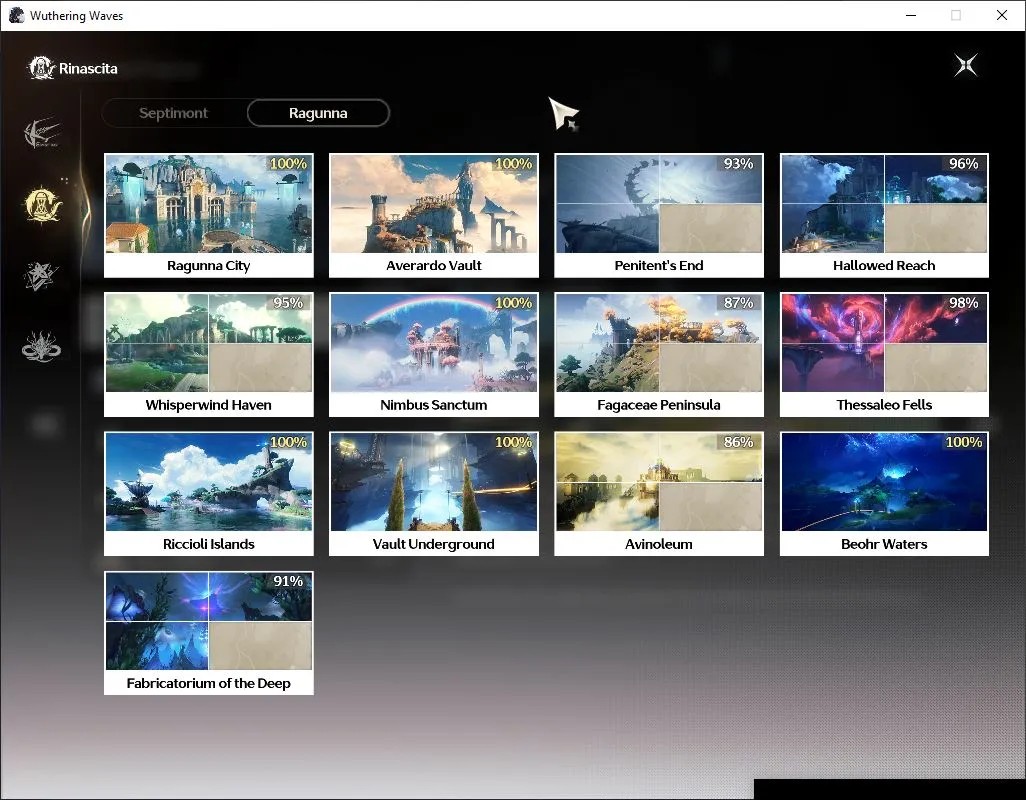Click the Wuthering Waves title bar icon
The height and width of the screenshot is (800, 1026).
click(x=16, y=15)
